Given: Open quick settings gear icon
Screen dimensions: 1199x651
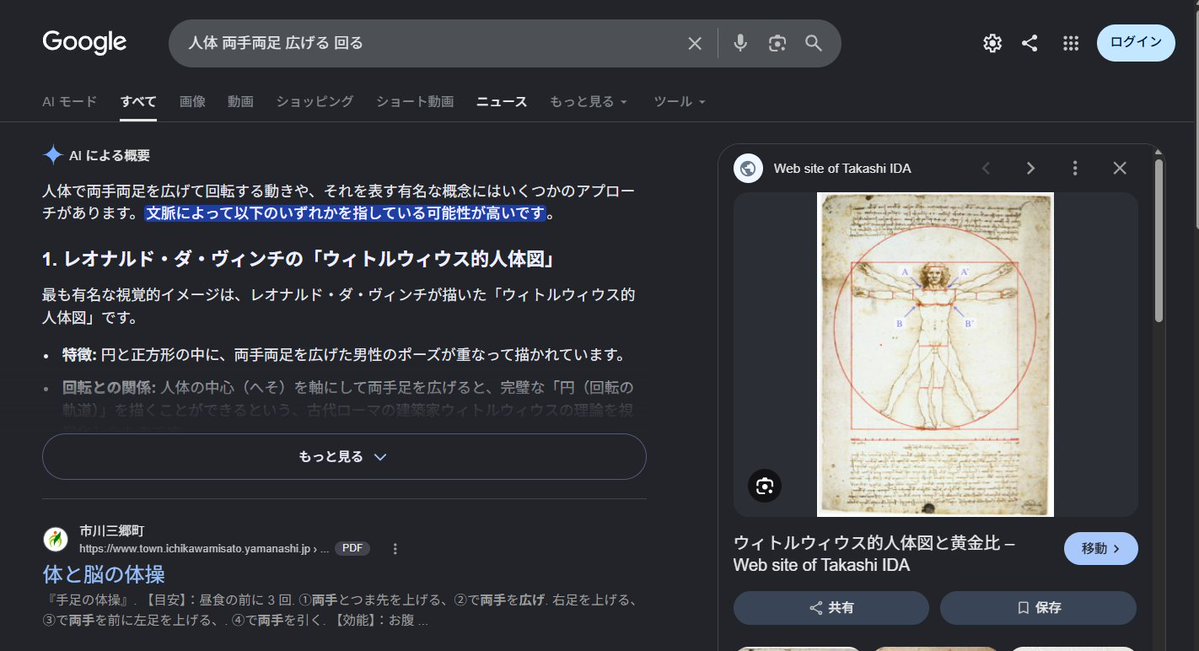Looking at the screenshot, I should coord(992,43).
